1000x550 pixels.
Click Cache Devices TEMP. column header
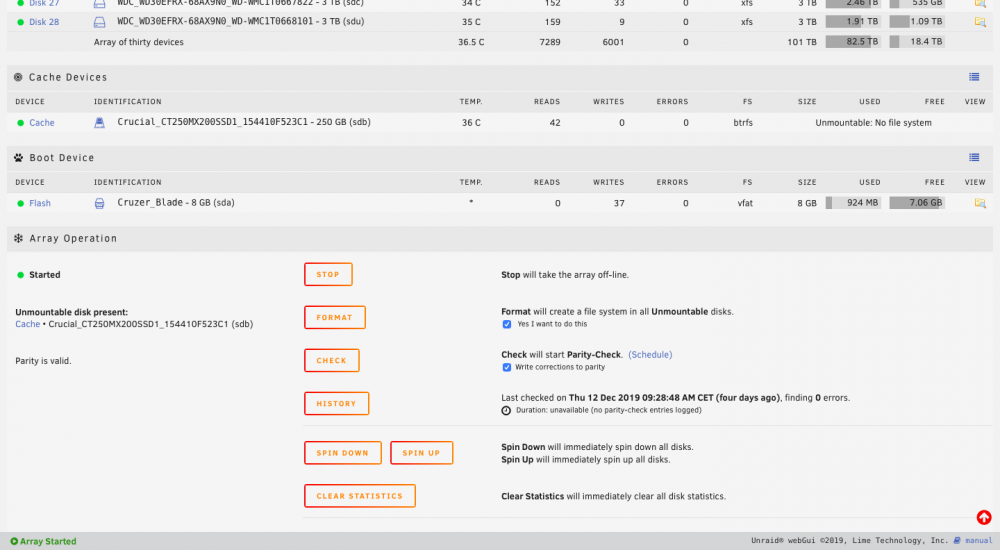[471, 101]
